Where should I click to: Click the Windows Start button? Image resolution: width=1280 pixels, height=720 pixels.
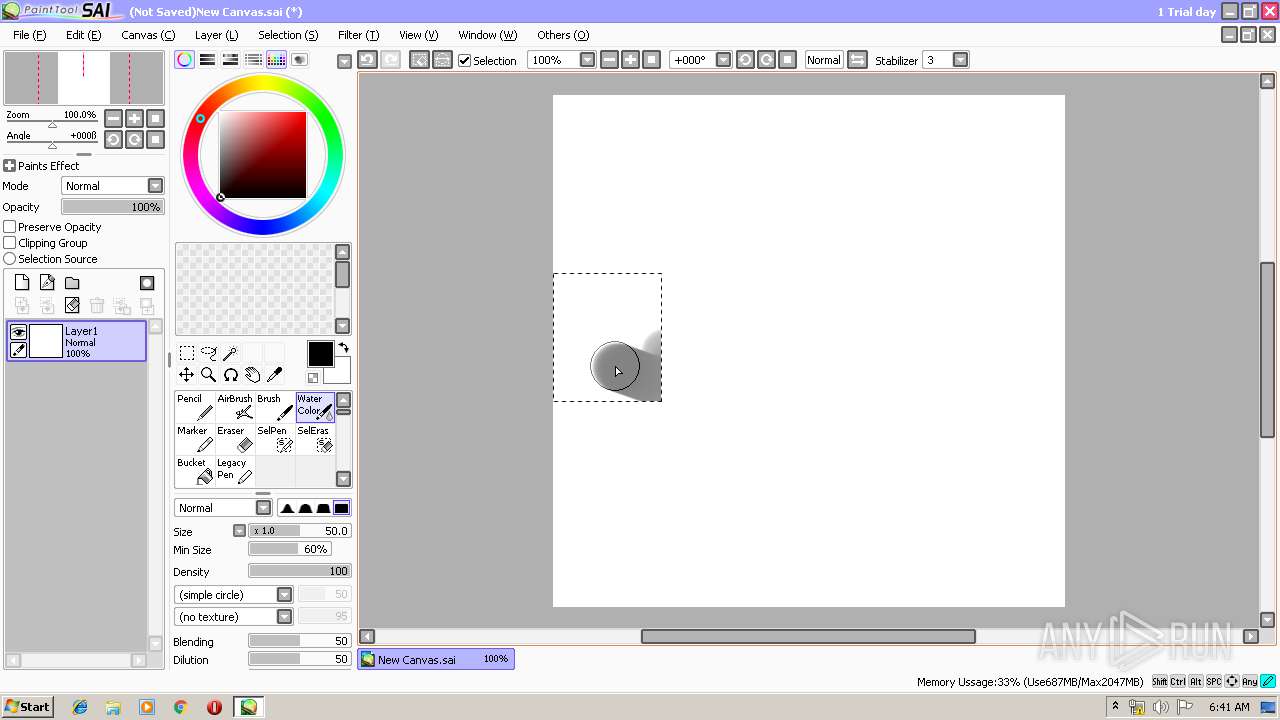click(27, 707)
